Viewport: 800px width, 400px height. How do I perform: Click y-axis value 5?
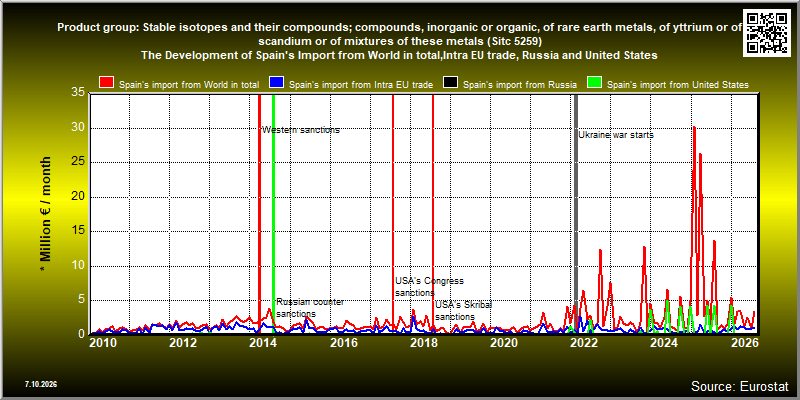82,300
